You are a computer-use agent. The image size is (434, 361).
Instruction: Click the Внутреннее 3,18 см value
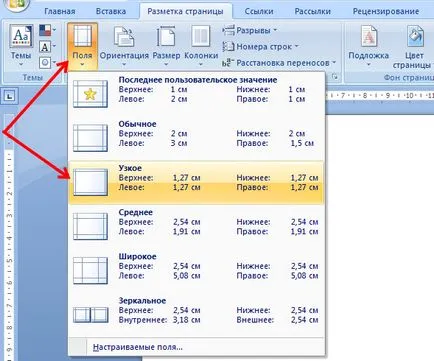pyautogui.click(x=187, y=320)
